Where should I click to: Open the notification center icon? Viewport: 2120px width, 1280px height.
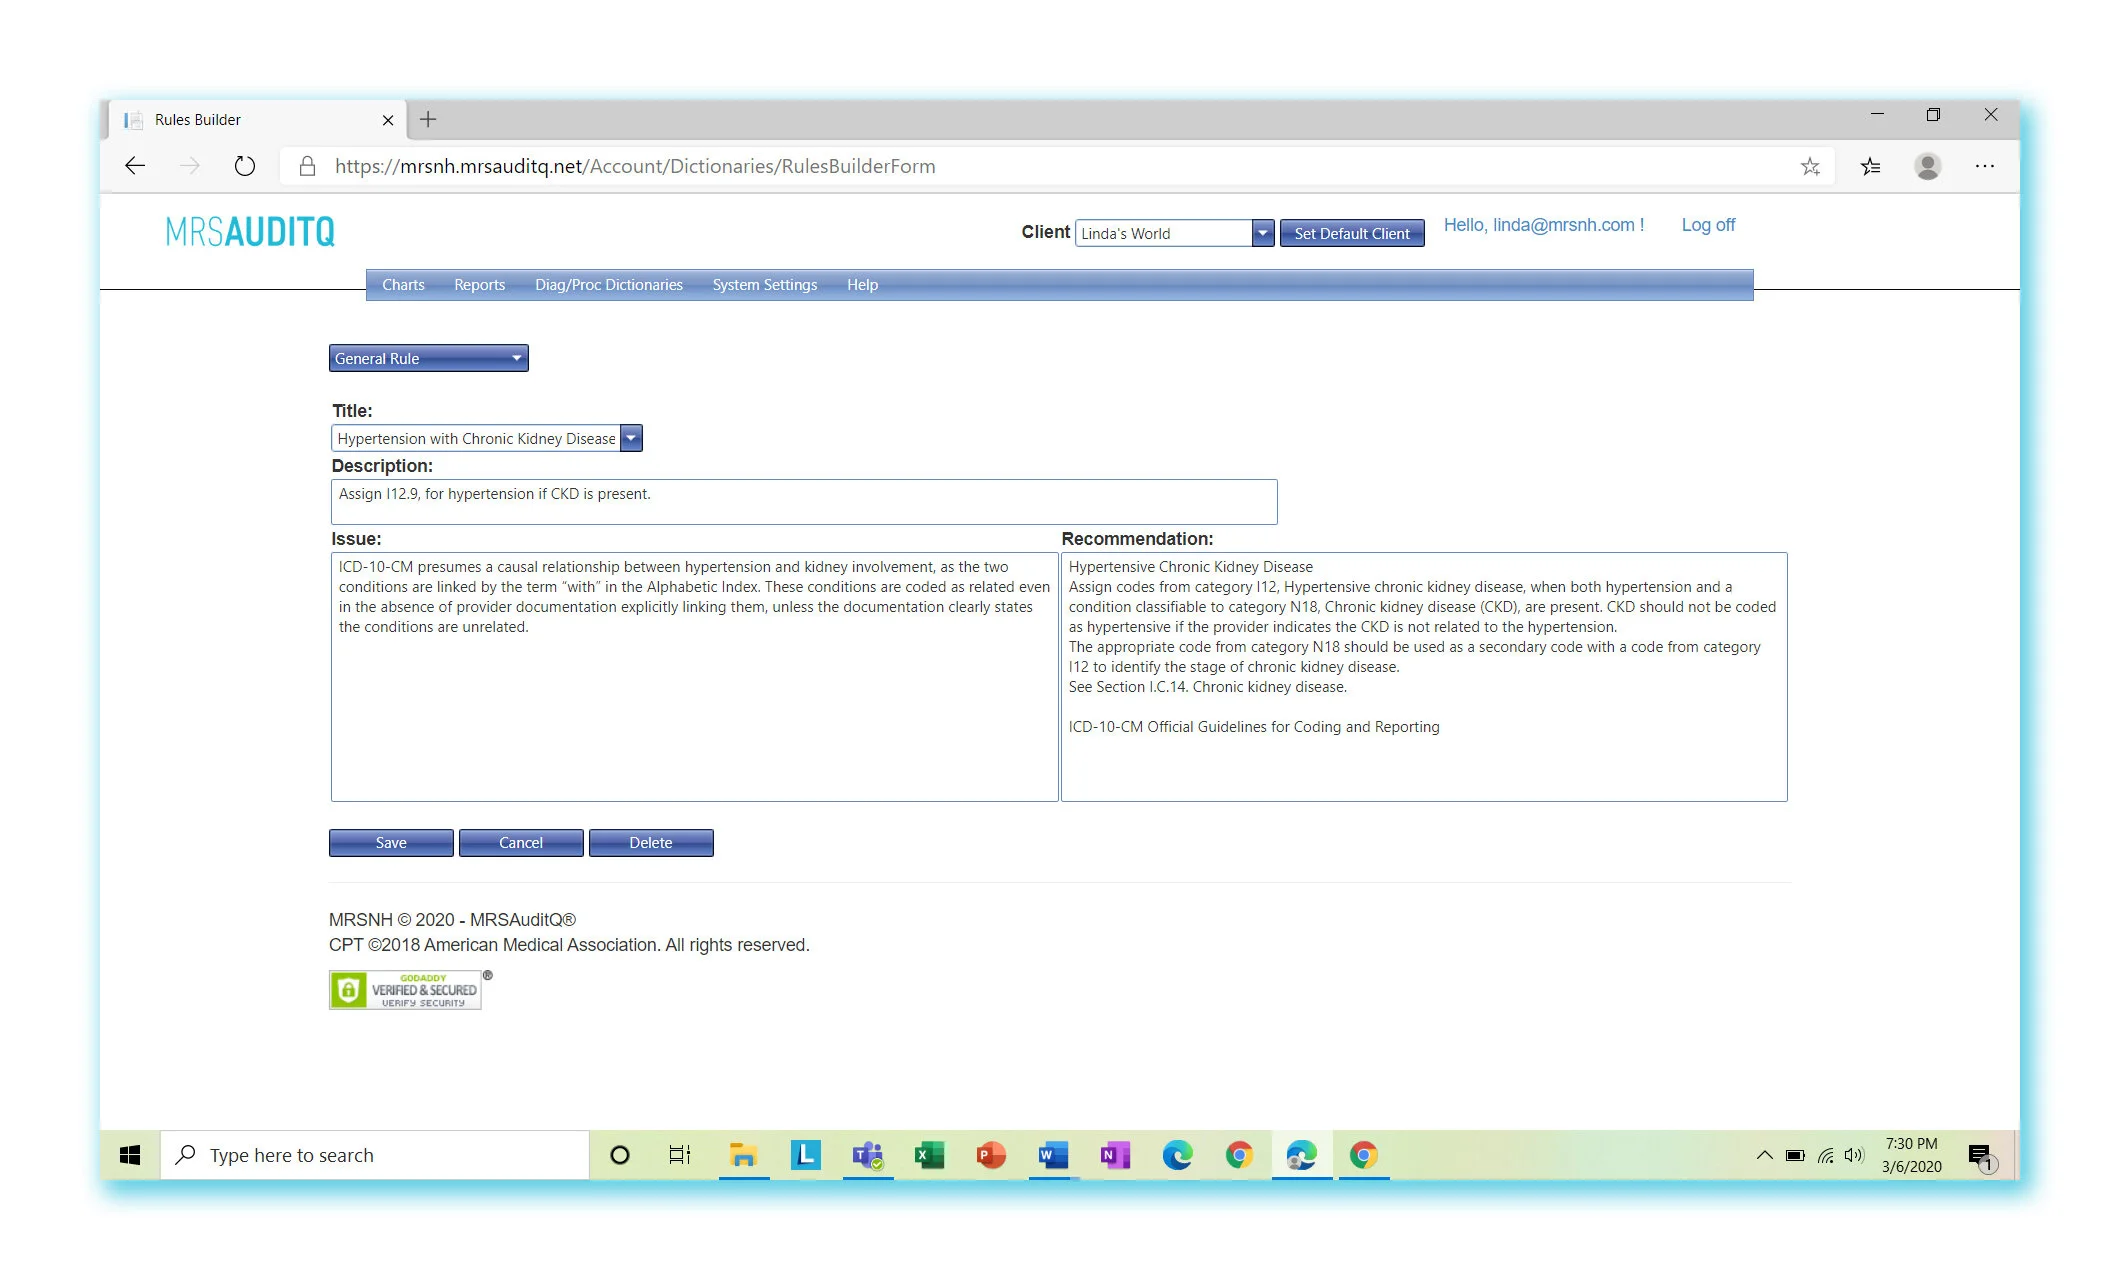coord(1981,1157)
